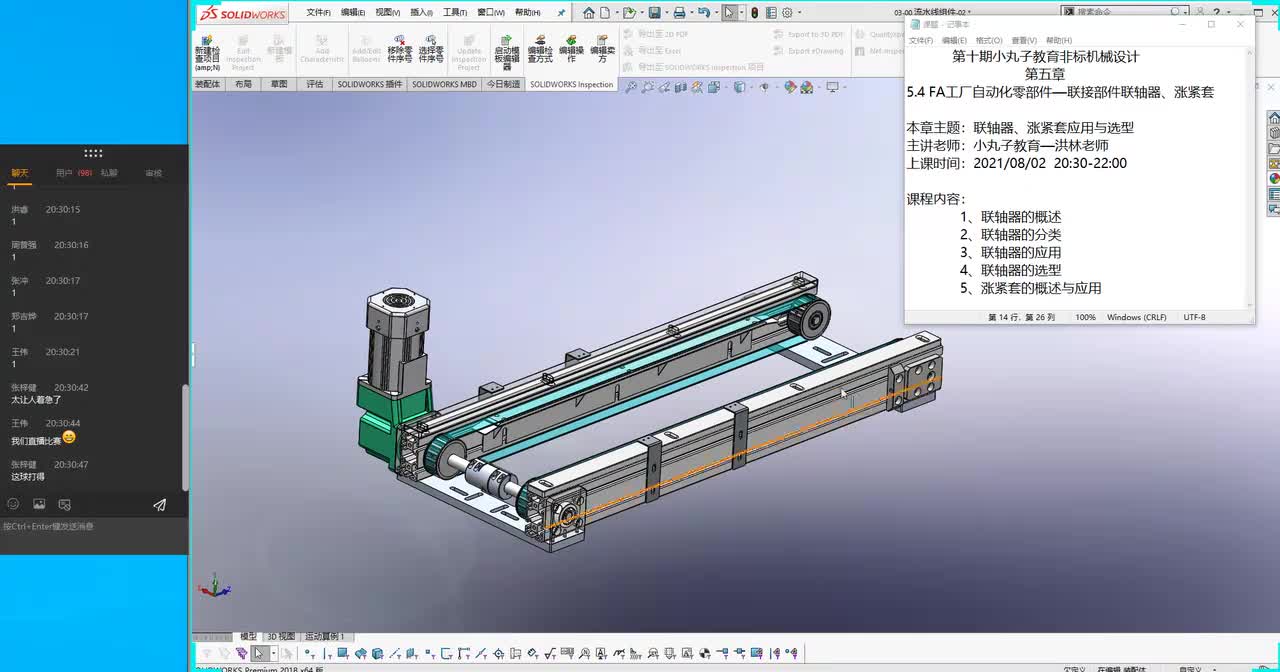Click the chat panel vertical scrollbar
Image resolution: width=1280 pixels, height=672 pixels.
tap(185, 437)
